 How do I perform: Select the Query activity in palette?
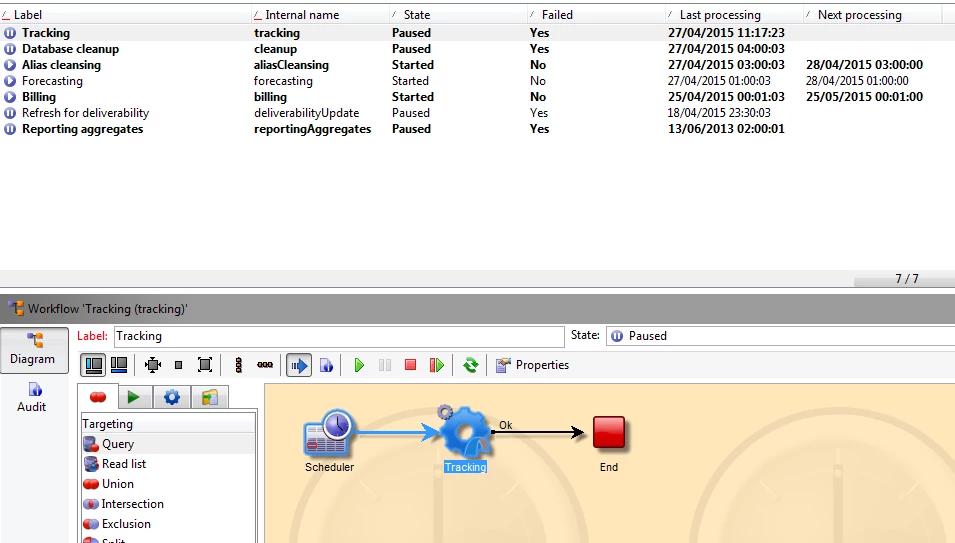pos(167,444)
